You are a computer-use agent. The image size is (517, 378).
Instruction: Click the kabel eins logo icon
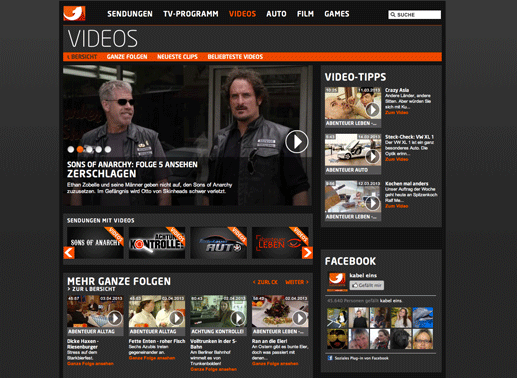[x=74, y=13]
